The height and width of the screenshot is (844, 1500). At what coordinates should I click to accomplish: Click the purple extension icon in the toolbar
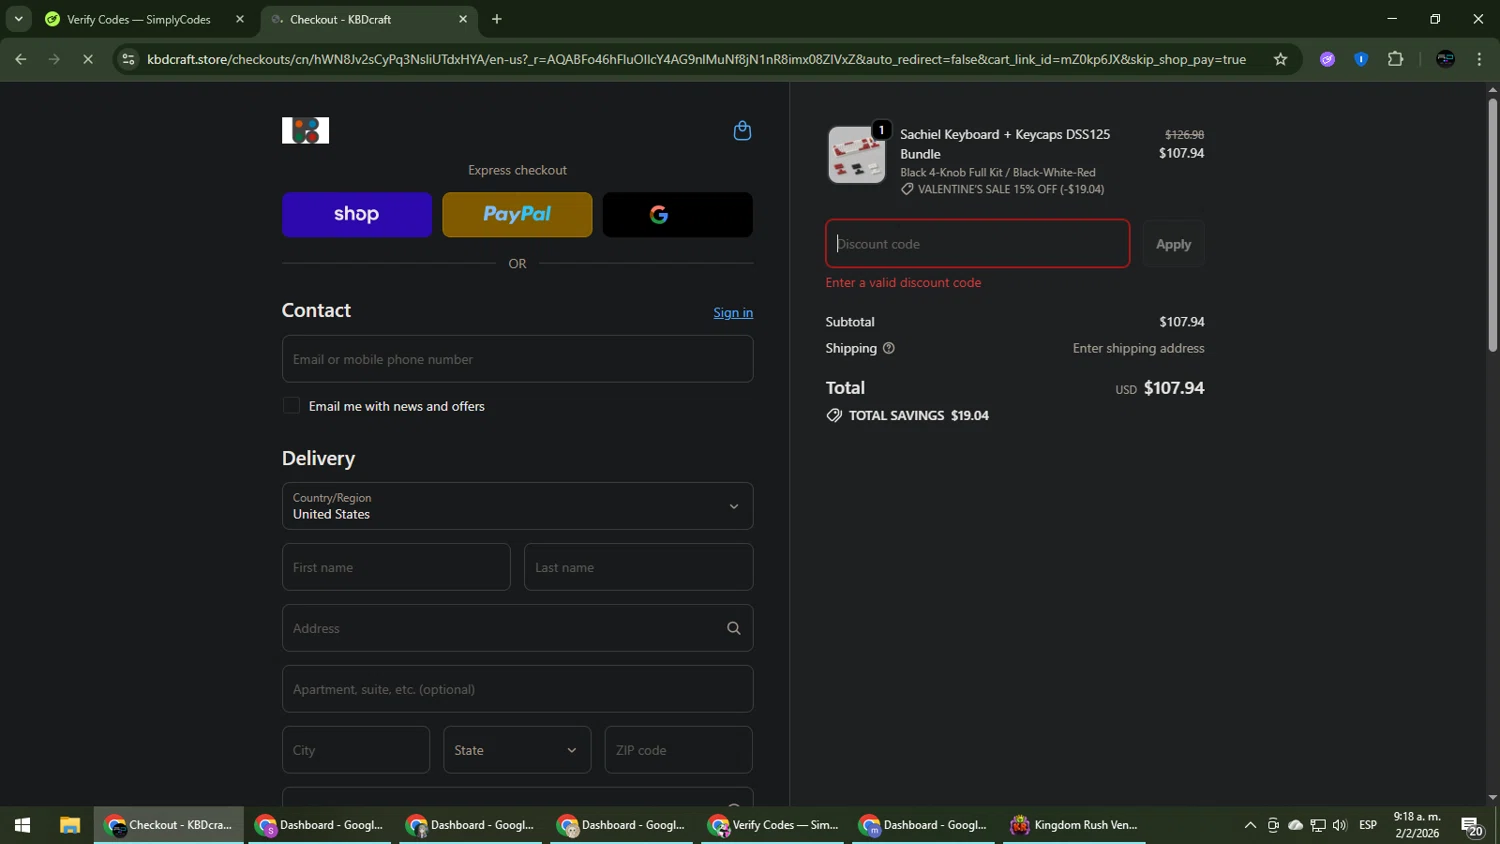pos(1327,59)
